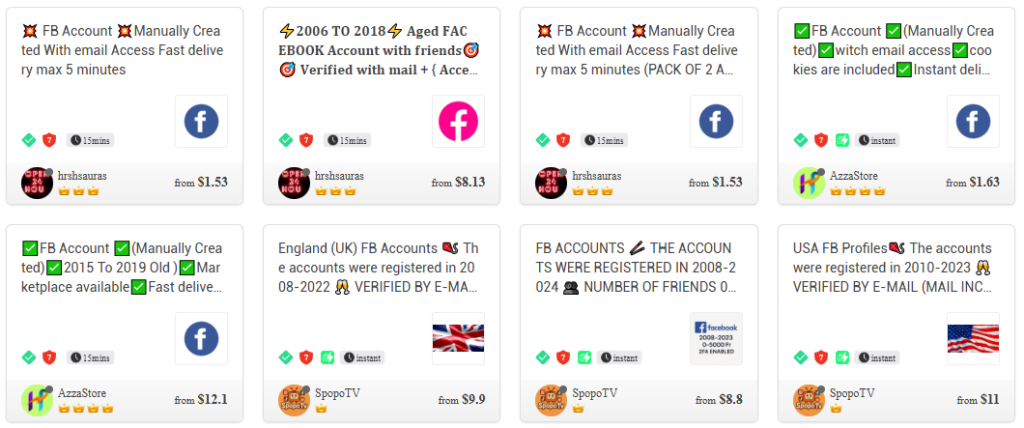
Task: Click the green lightning icon on the $1.63 listing
Action: pos(842,140)
